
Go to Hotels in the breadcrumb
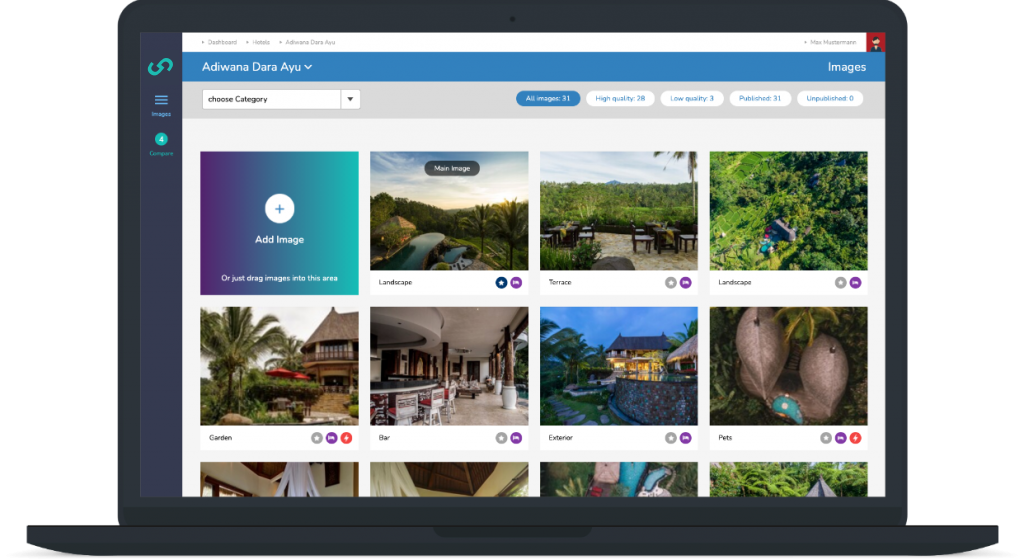pos(261,42)
